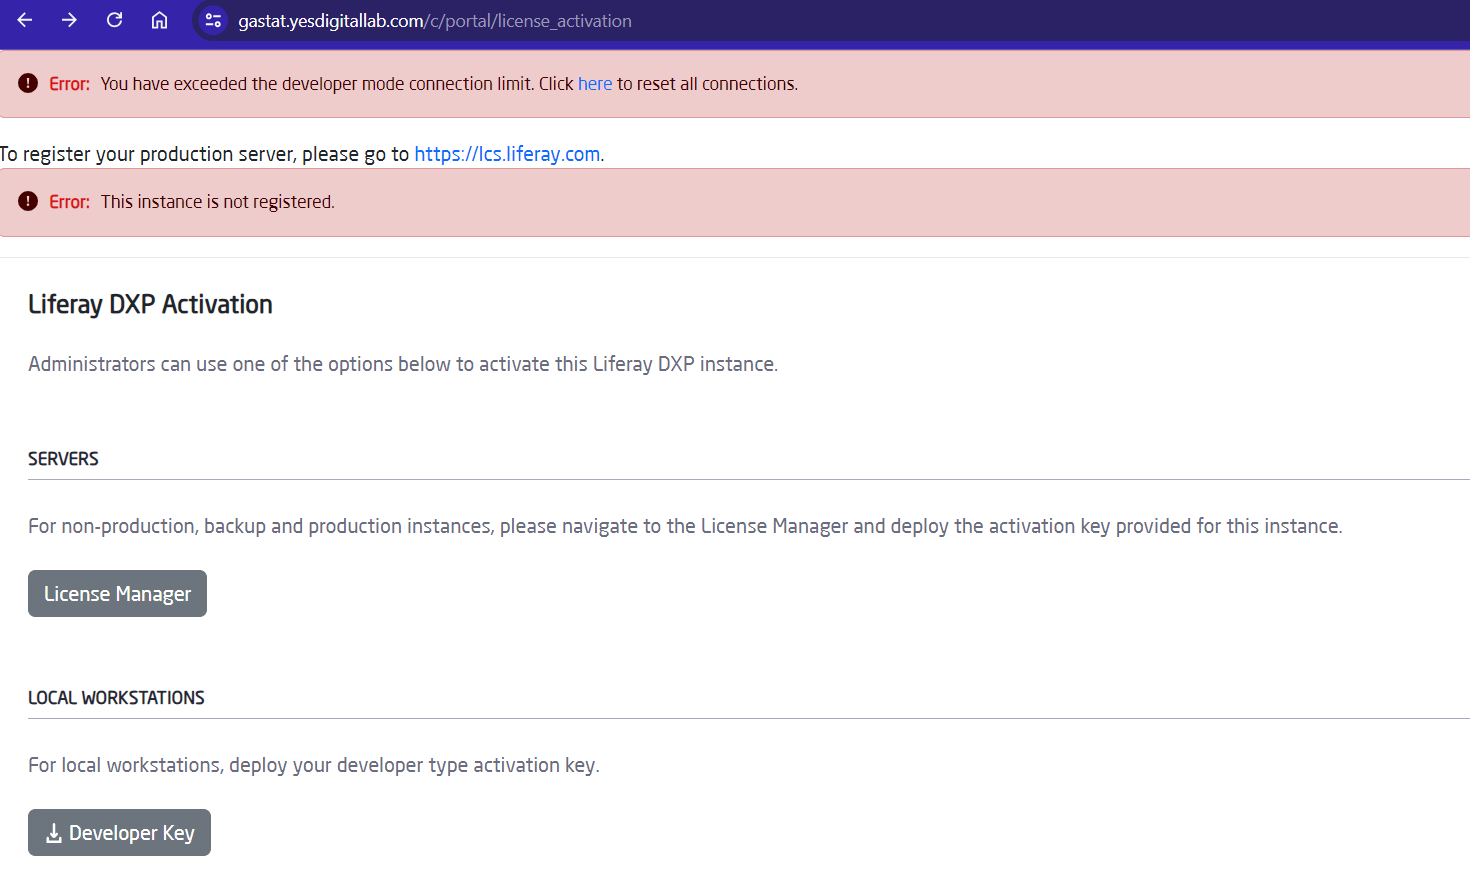The height and width of the screenshot is (892, 1470).
Task: Focus the address bar URL
Action: [x=435, y=21]
